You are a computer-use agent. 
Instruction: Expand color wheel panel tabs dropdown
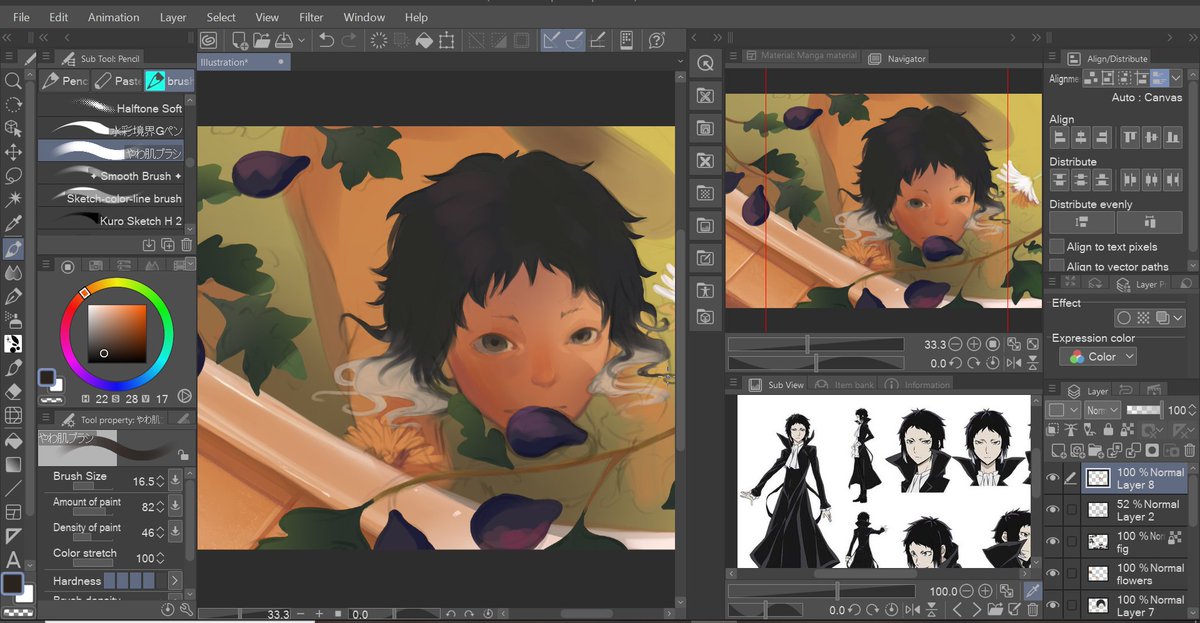click(x=190, y=265)
